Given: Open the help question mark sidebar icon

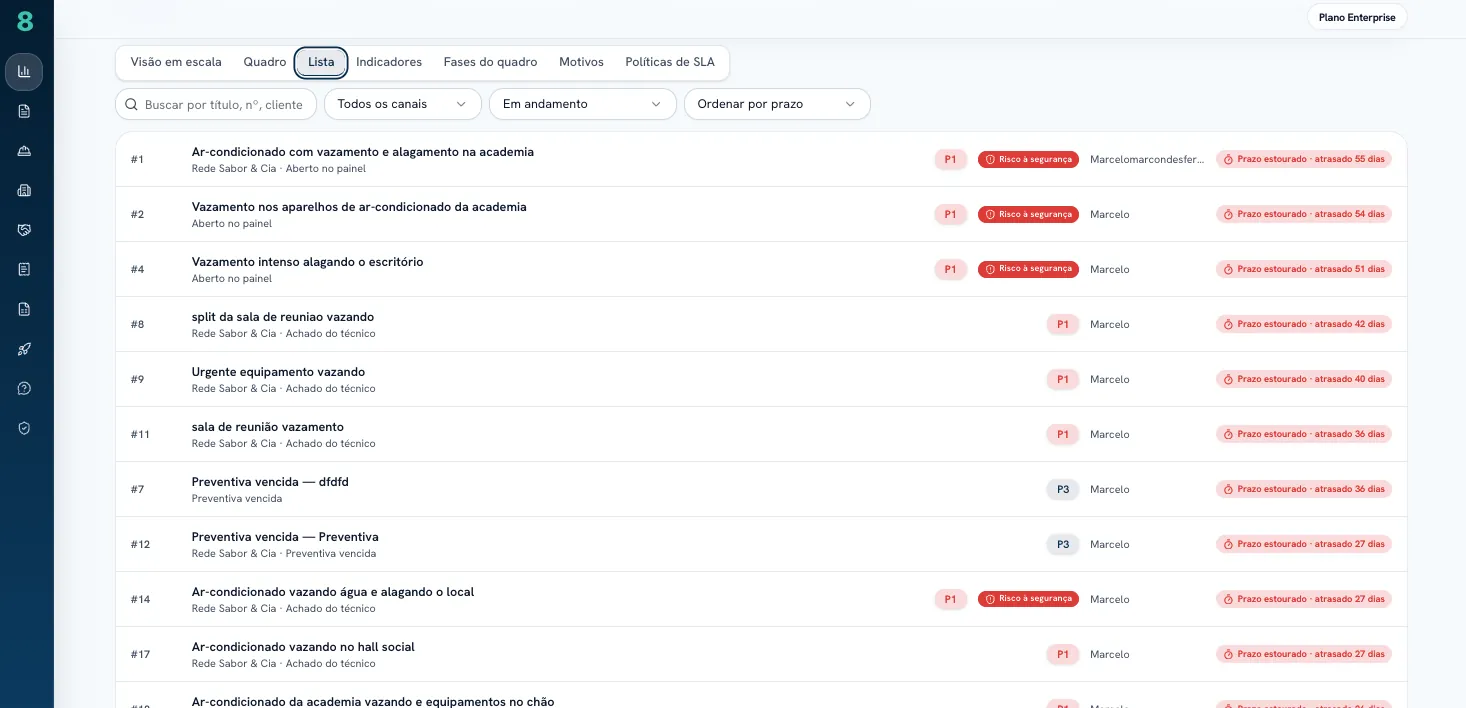Looking at the screenshot, I should (x=24, y=388).
